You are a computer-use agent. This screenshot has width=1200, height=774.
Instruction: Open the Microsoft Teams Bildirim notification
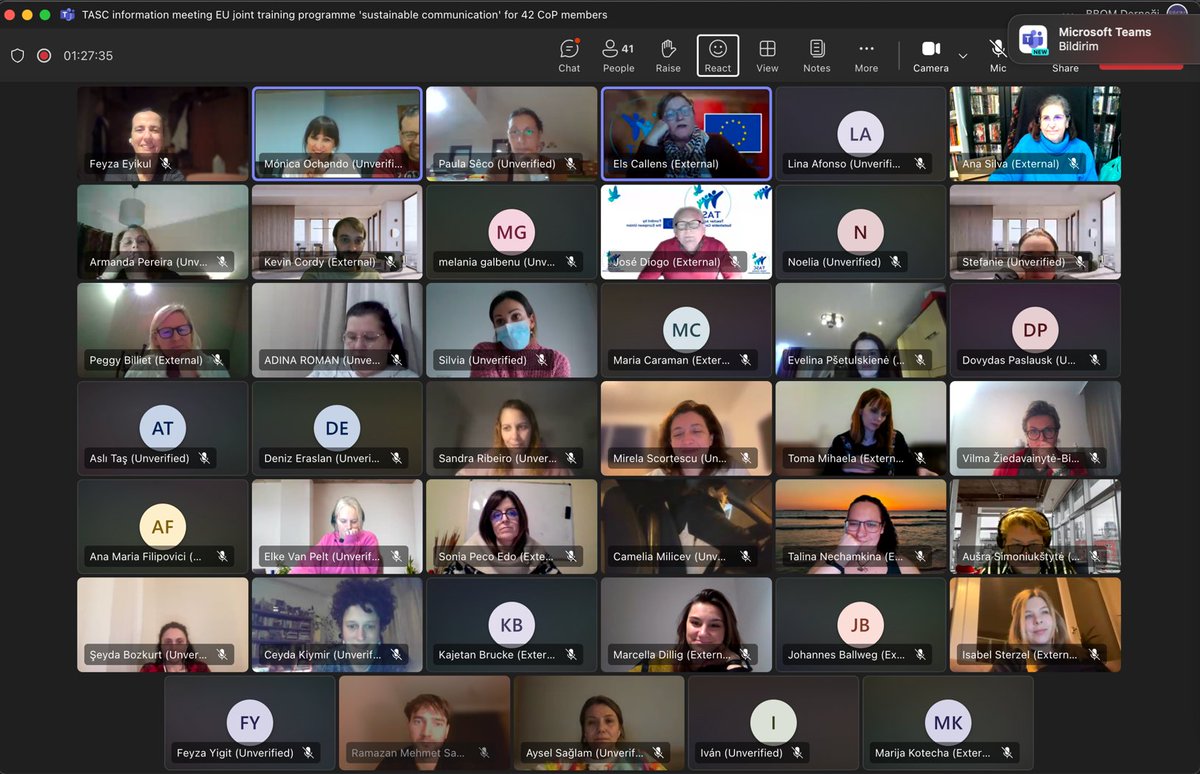[x=1102, y=39]
